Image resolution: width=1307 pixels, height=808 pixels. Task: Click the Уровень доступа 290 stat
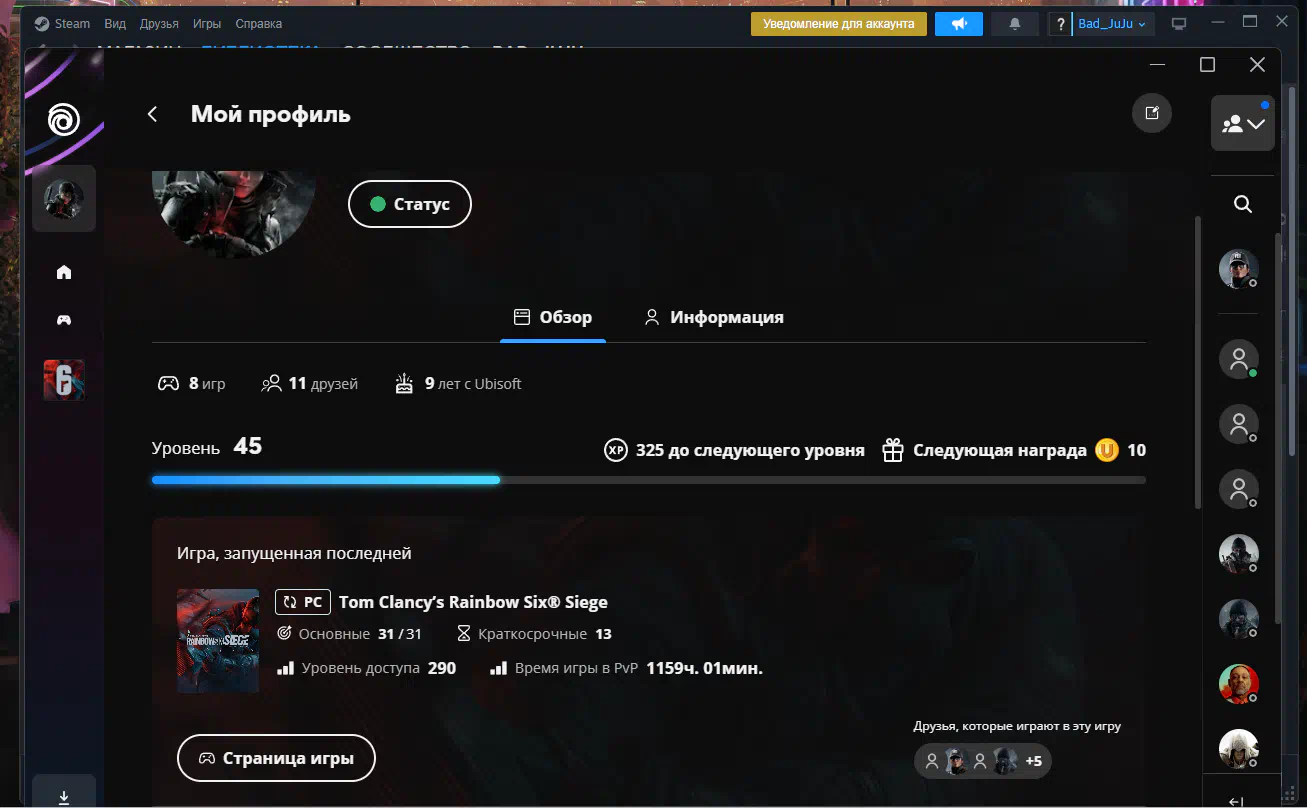[x=366, y=668]
